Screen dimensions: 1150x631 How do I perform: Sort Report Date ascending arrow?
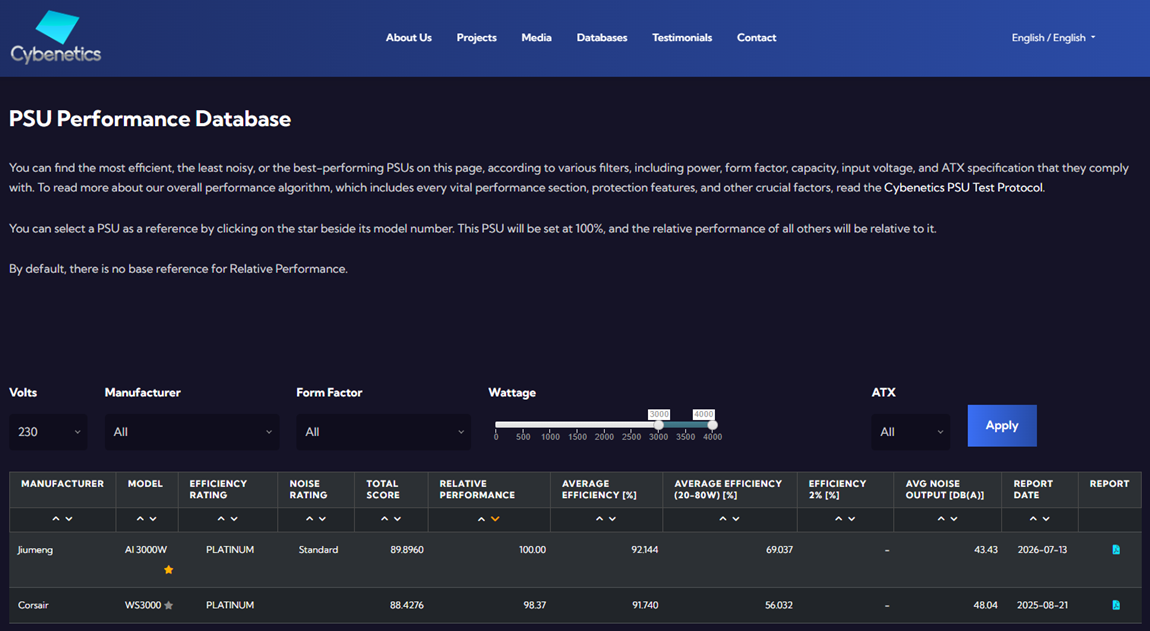pos(1033,519)
